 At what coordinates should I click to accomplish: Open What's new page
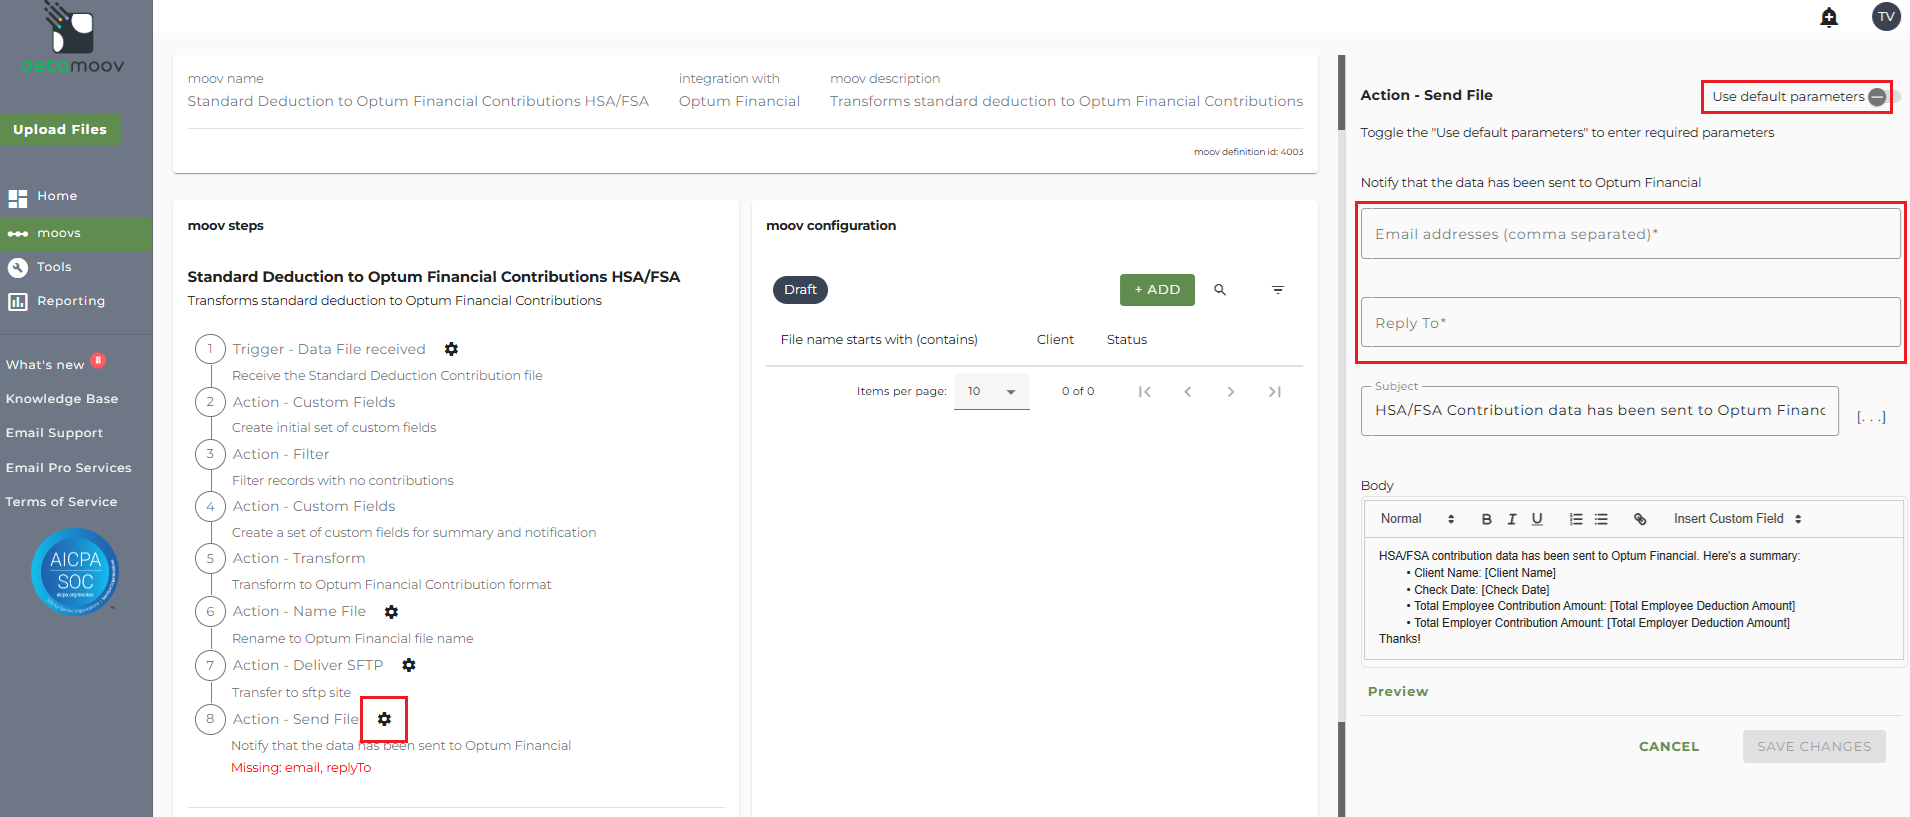click(x=45, y=365)
